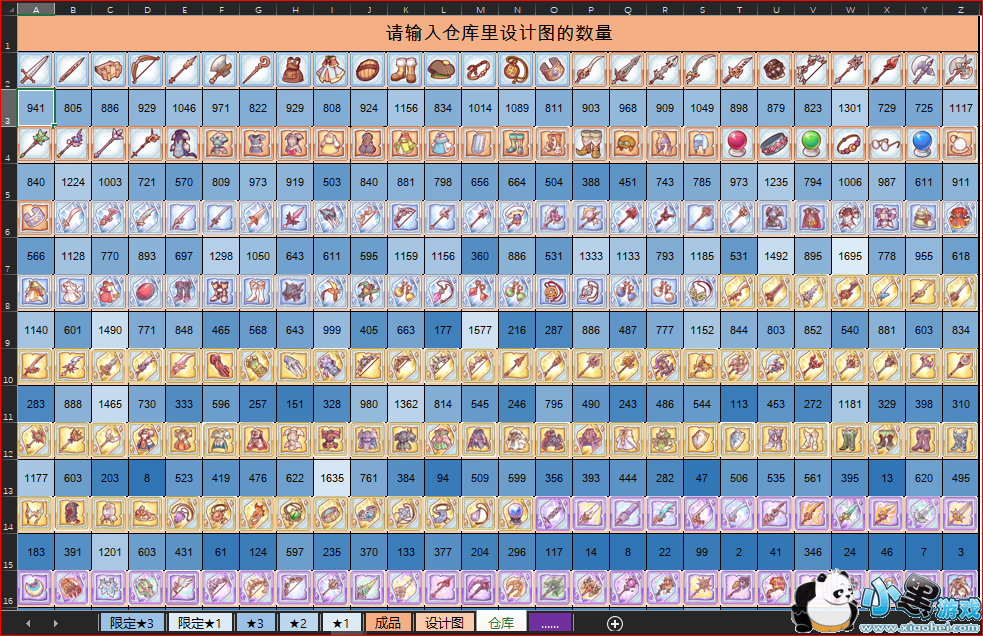The height and width of the screenshot is (636, 983).
Task: Click the dark studded gauntlet icon above 879
Action: tap(775, 70)
